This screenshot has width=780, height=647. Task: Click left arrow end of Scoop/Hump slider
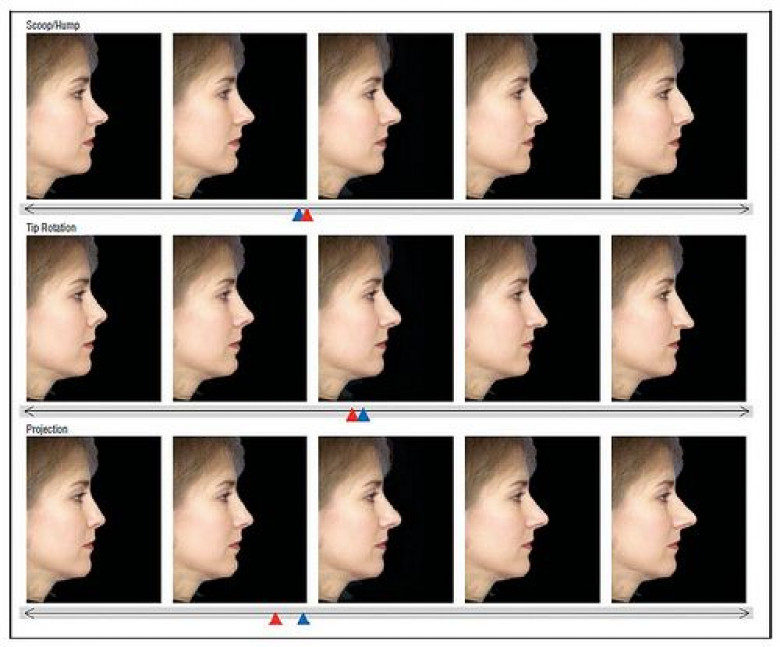click(x=27, y=208)
